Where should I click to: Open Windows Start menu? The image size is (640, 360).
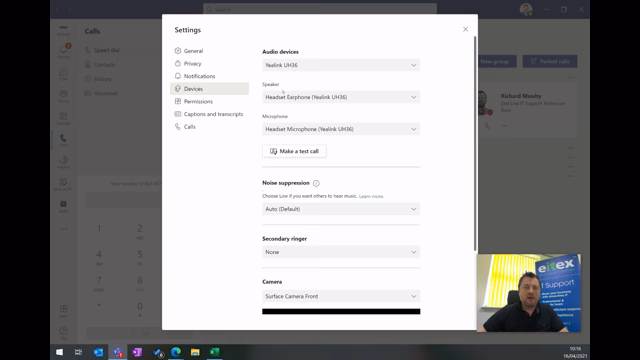pyautogui.click(x=60, y=352)
